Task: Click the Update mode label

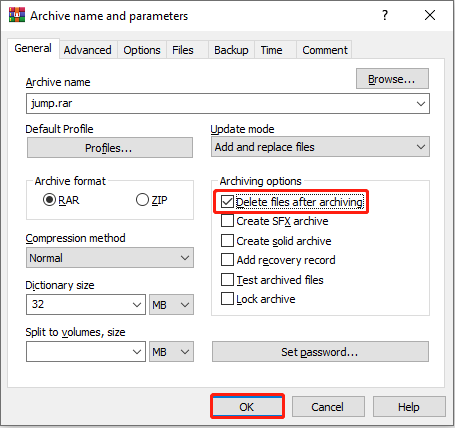Action: tap(242, 129)
